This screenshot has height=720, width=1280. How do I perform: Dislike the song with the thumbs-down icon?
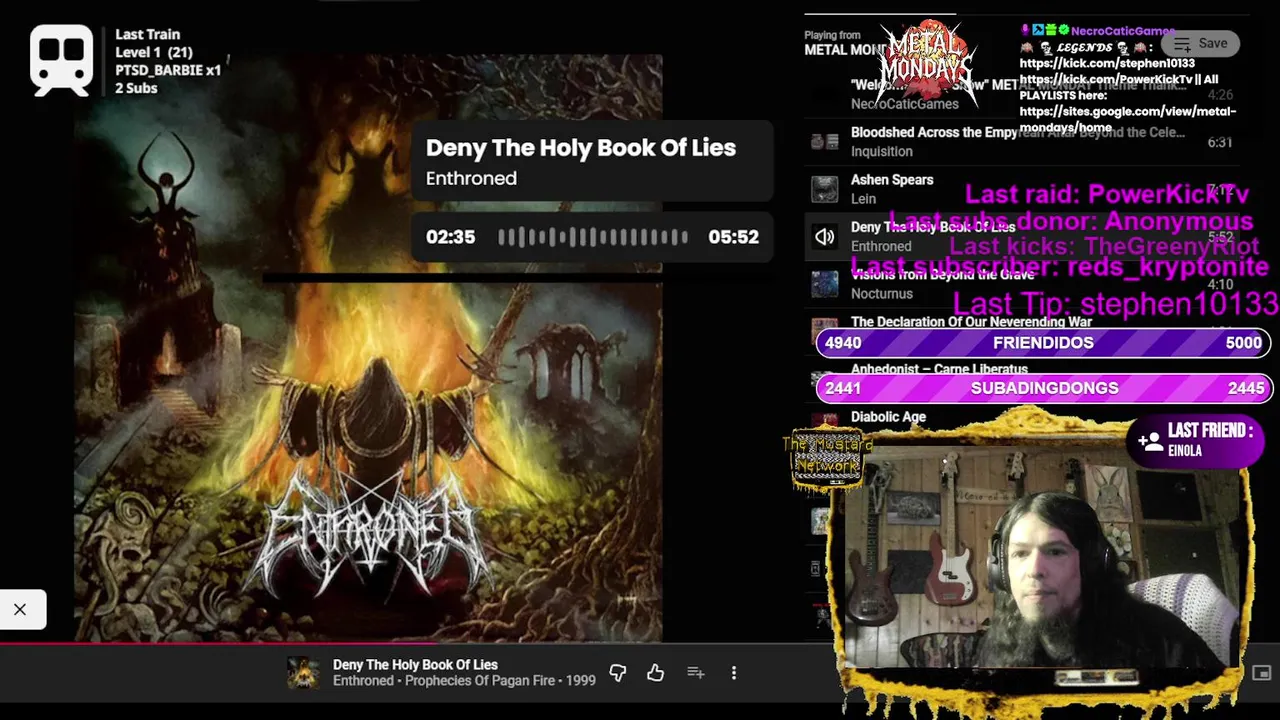[x=618, y=673]
